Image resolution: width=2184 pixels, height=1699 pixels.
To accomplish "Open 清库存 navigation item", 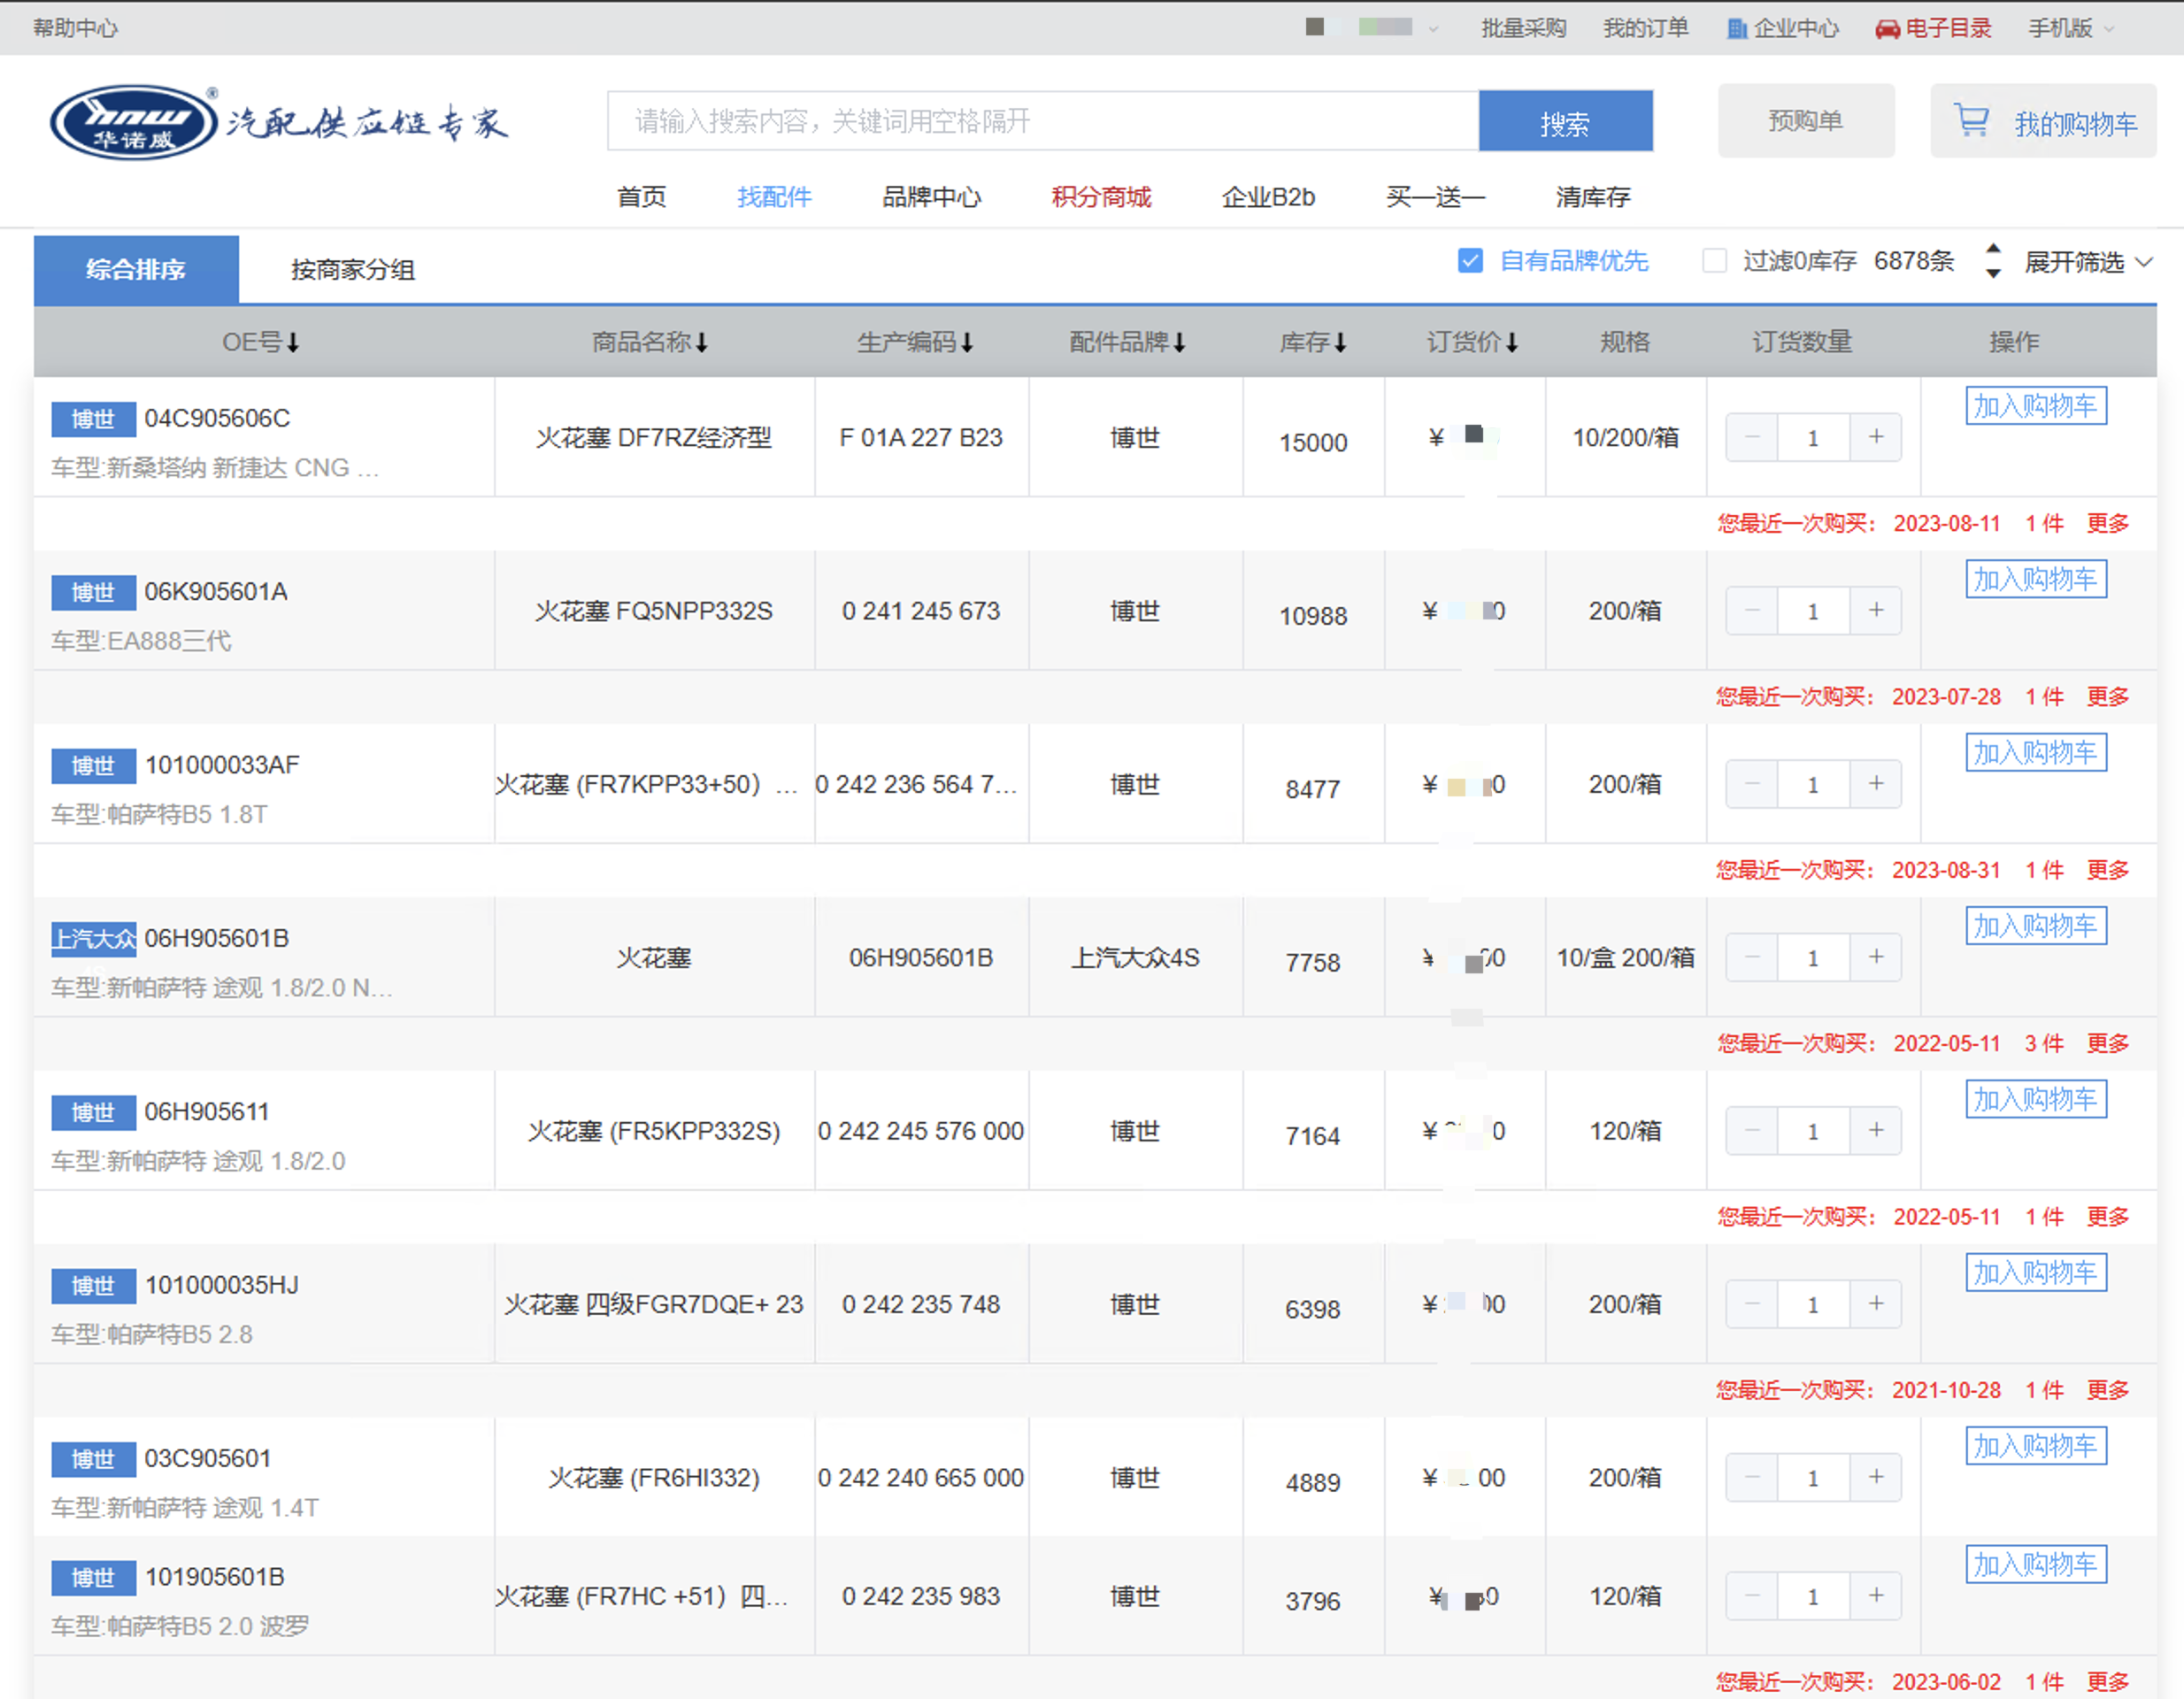I will (x=1593, y=197).
